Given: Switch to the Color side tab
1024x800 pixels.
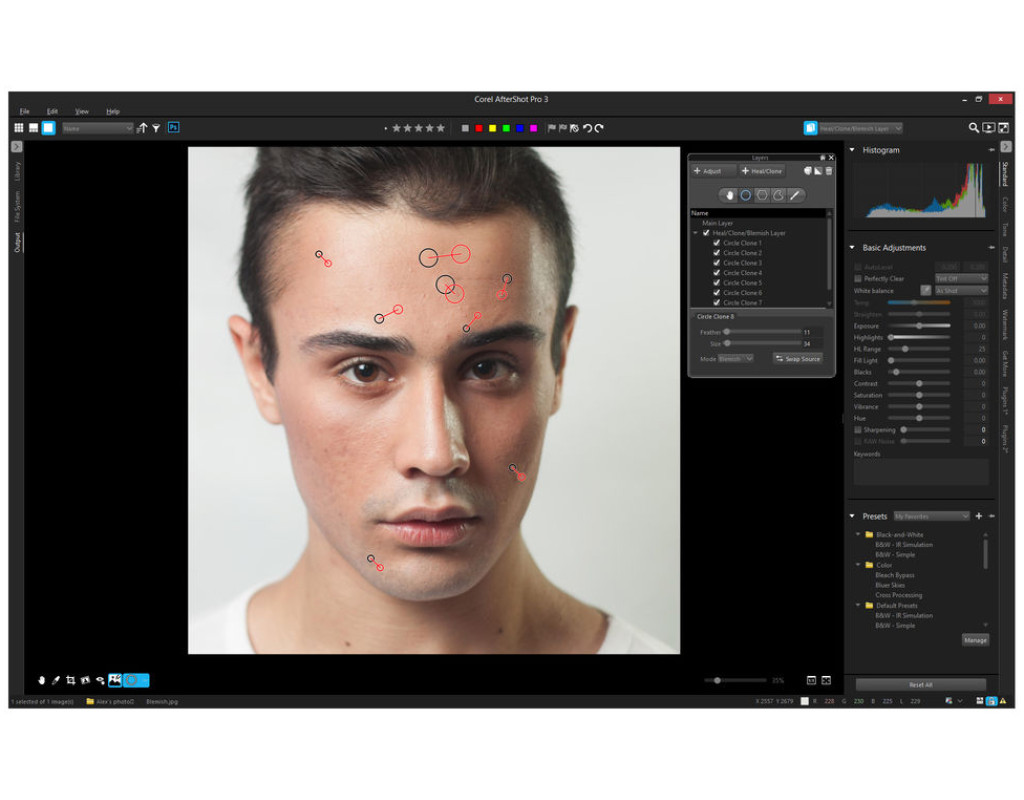Looking at the screenshot, I should tap(1005, 204).
